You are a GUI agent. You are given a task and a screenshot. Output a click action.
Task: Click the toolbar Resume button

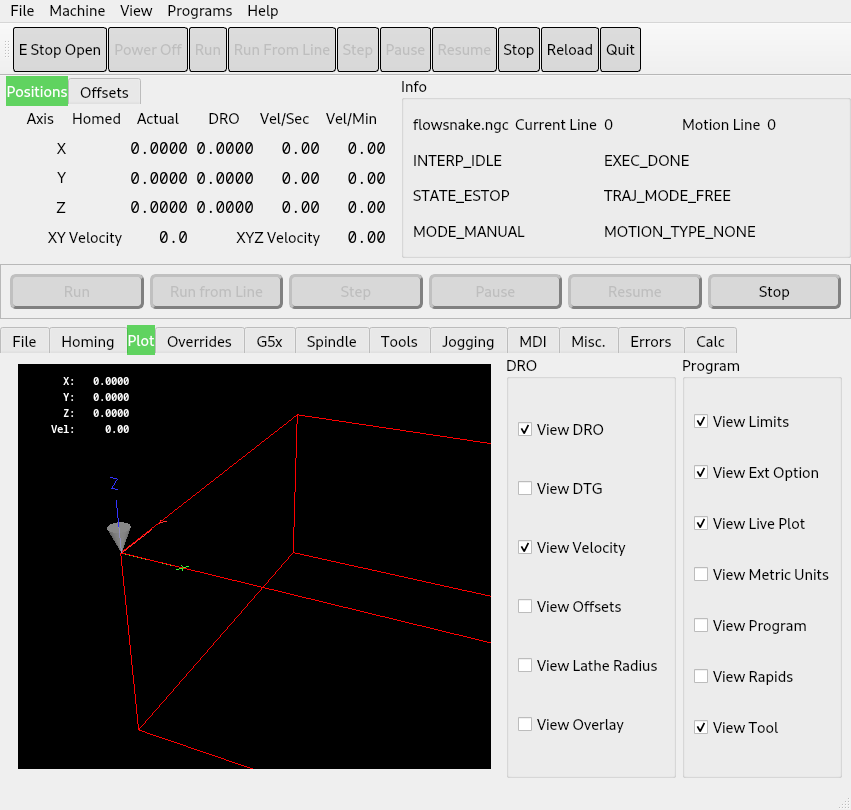click(465, 50)
